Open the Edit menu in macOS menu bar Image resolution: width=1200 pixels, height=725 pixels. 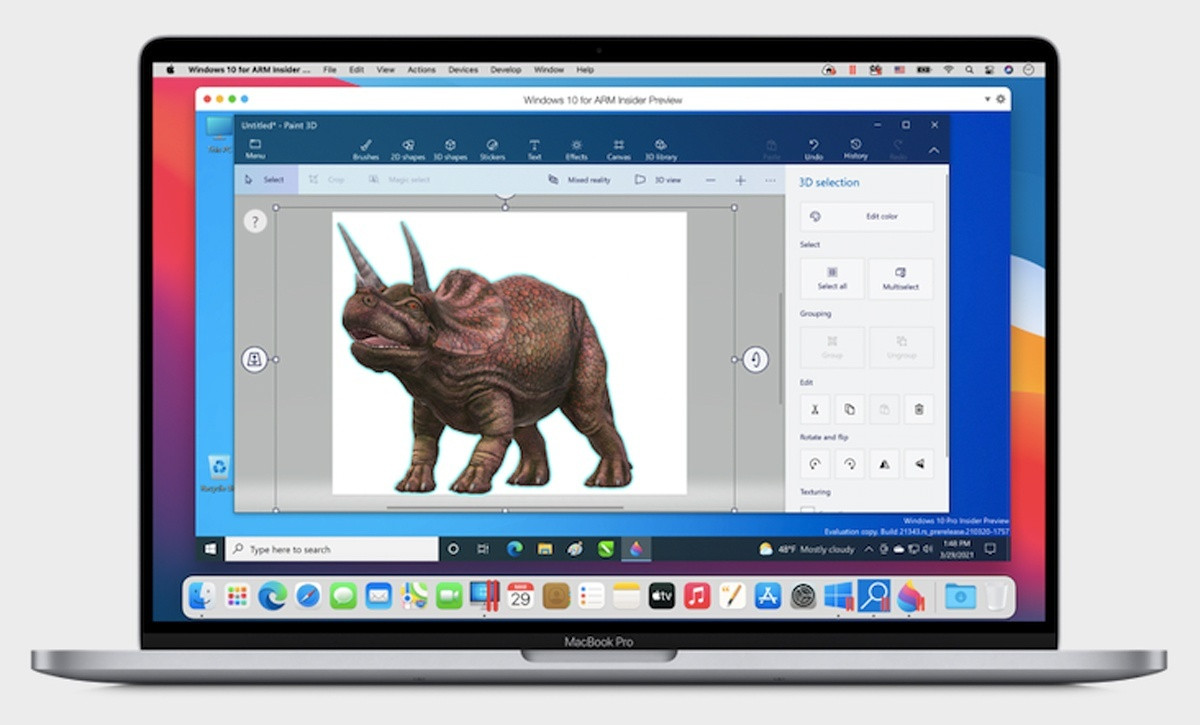tap(356, 70)
